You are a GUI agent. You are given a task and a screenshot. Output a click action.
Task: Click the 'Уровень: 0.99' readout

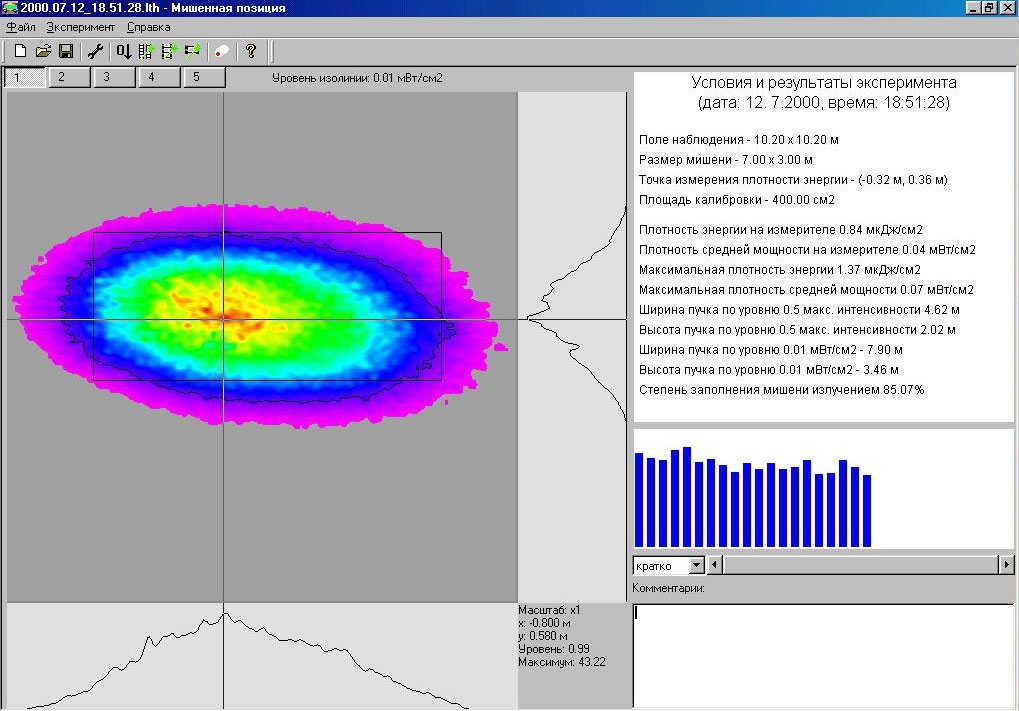tap(554, 649)
